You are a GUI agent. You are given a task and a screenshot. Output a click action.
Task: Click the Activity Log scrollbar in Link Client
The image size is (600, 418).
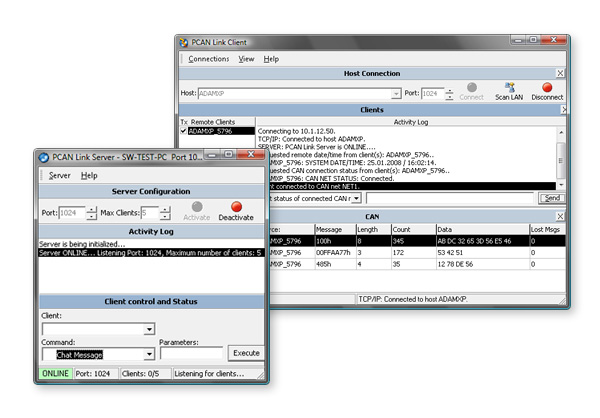561,160
